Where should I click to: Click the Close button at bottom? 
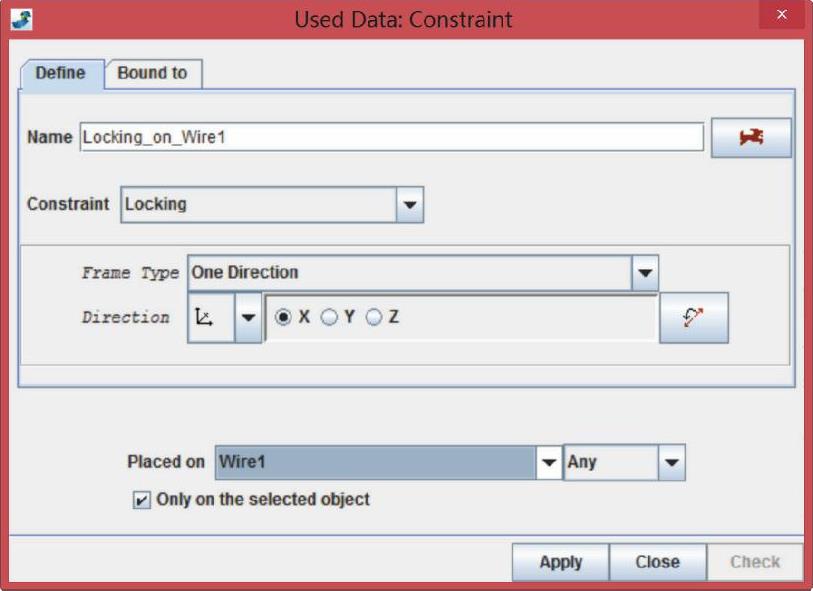tap(657, 562)
